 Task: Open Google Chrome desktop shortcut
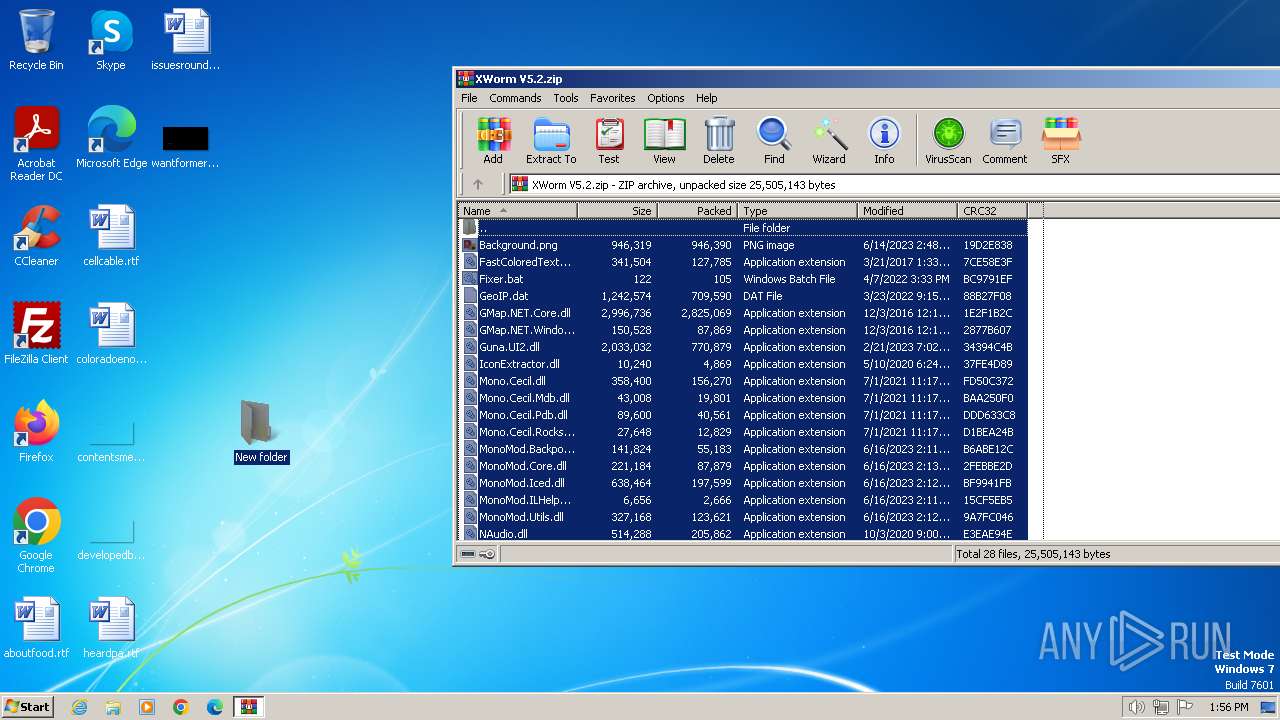pos(36,536)
